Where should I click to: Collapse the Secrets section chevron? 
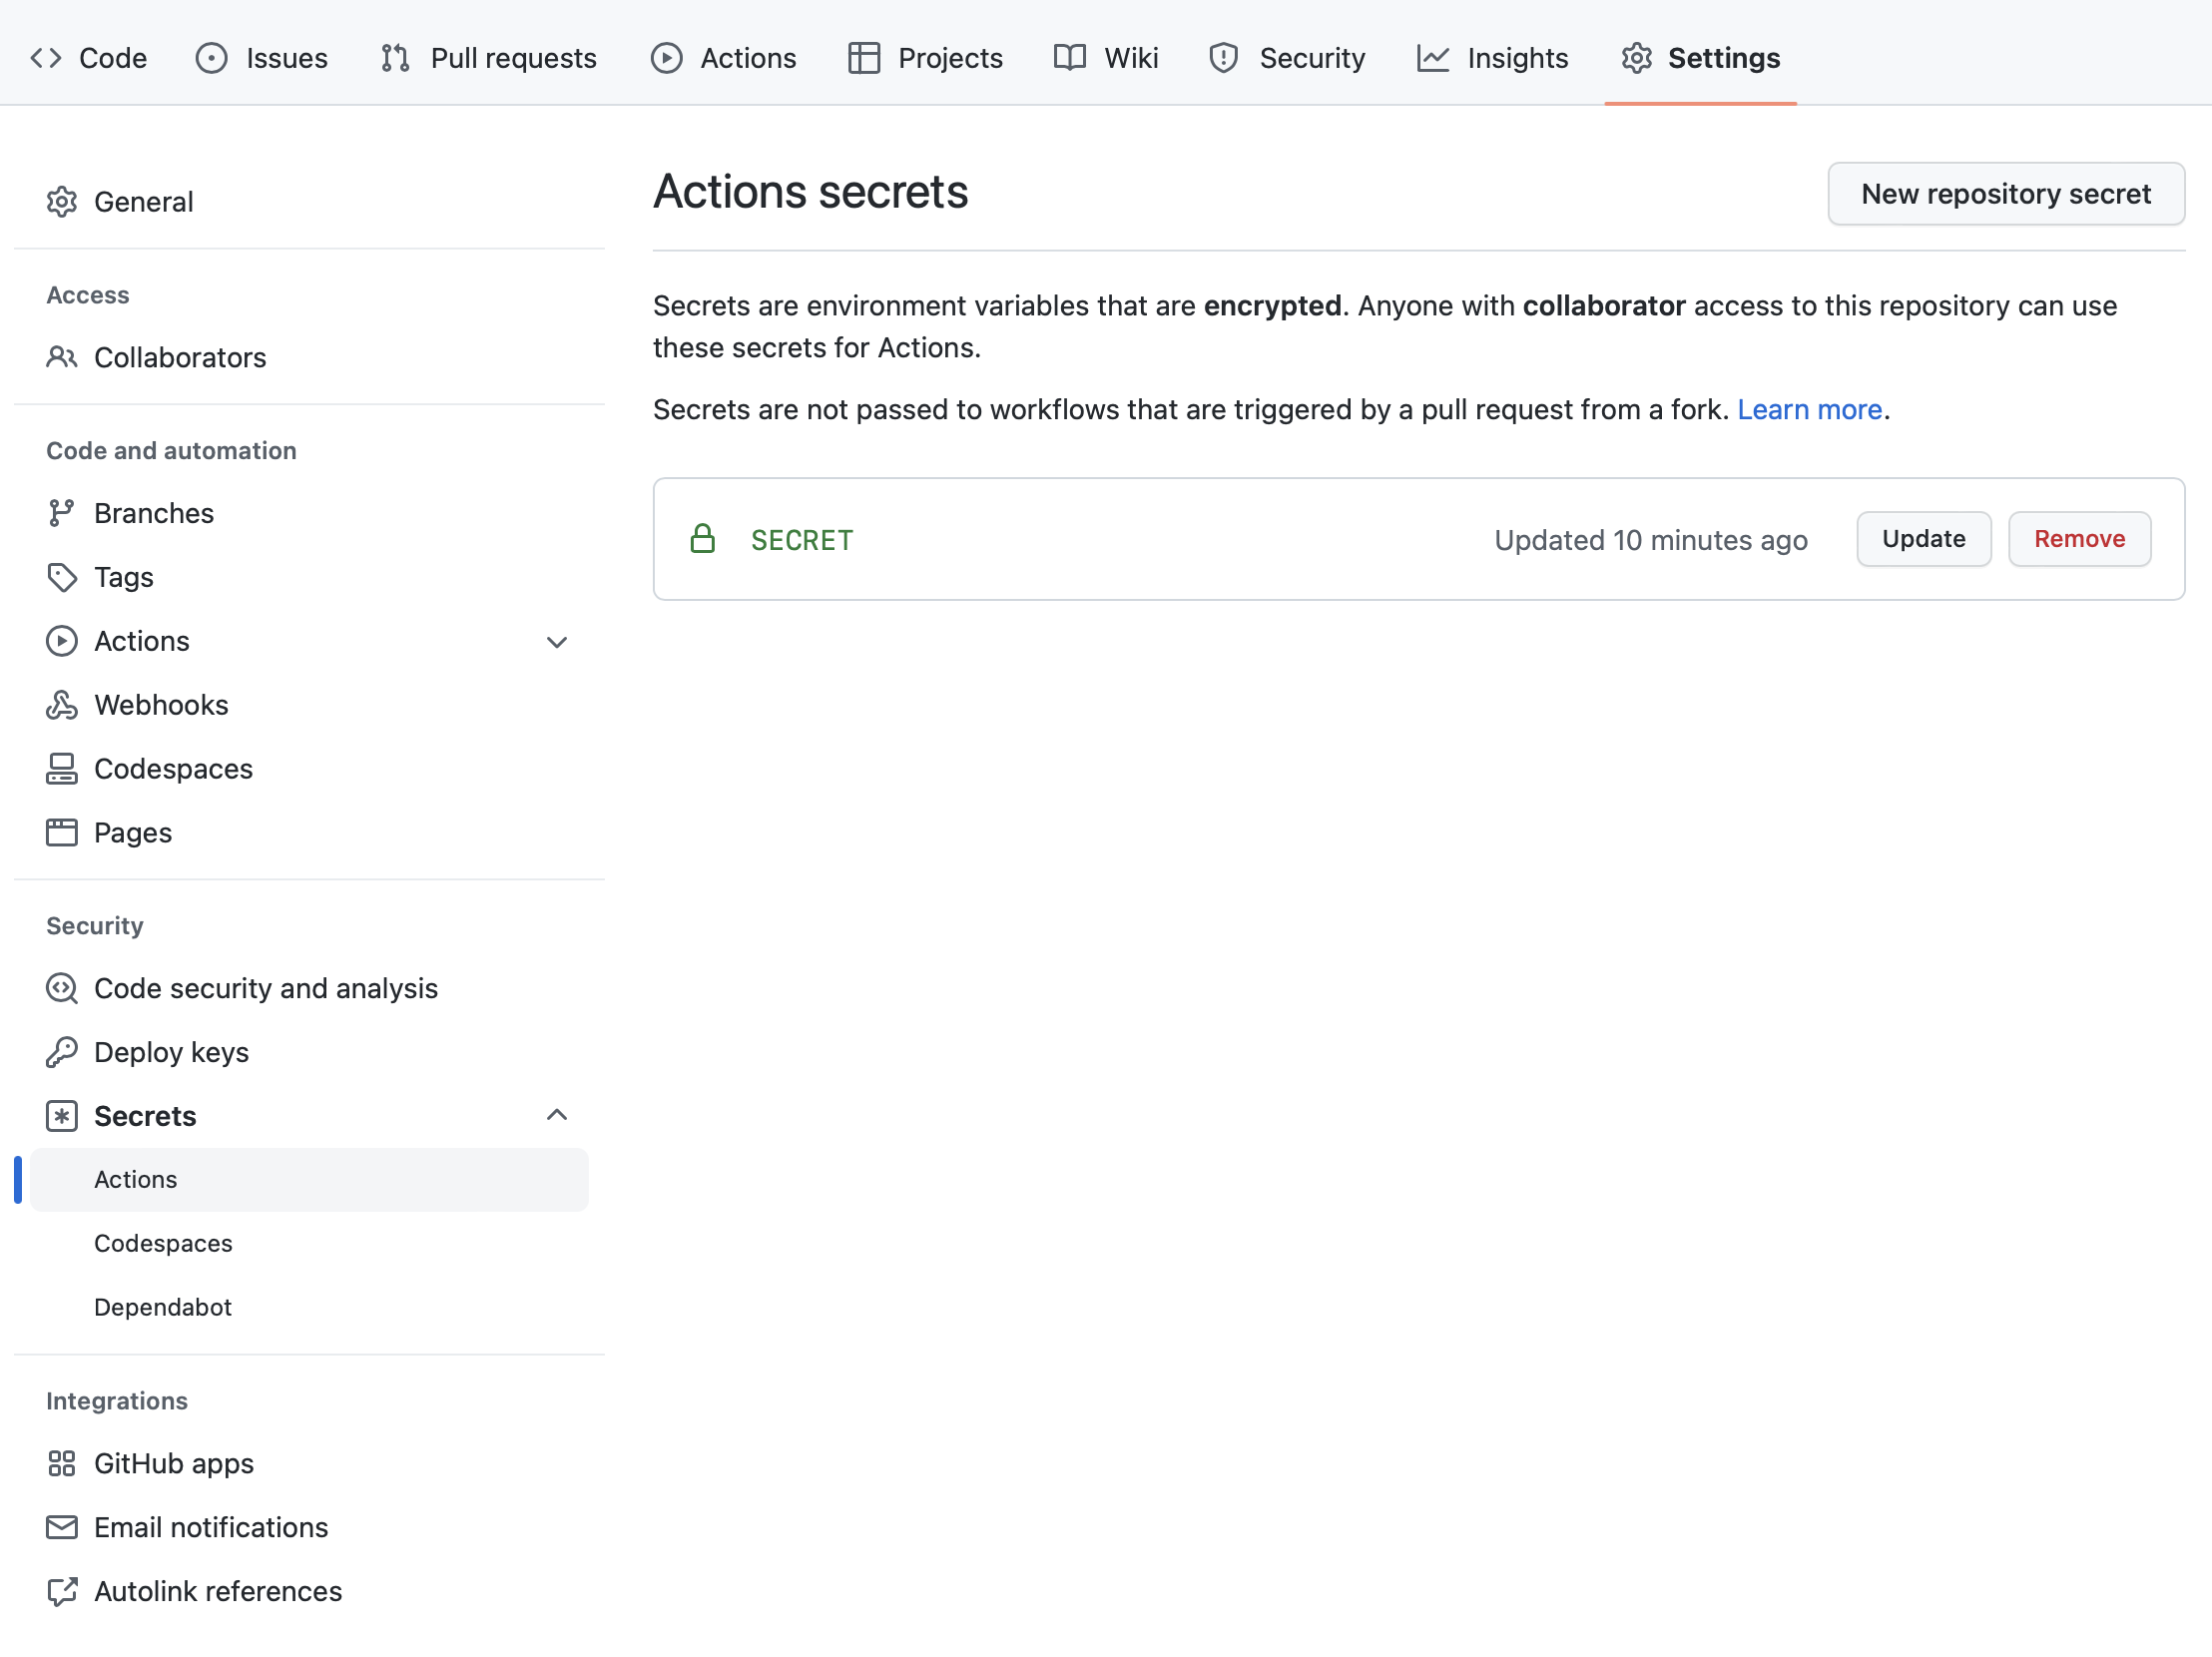(557, 1115)
